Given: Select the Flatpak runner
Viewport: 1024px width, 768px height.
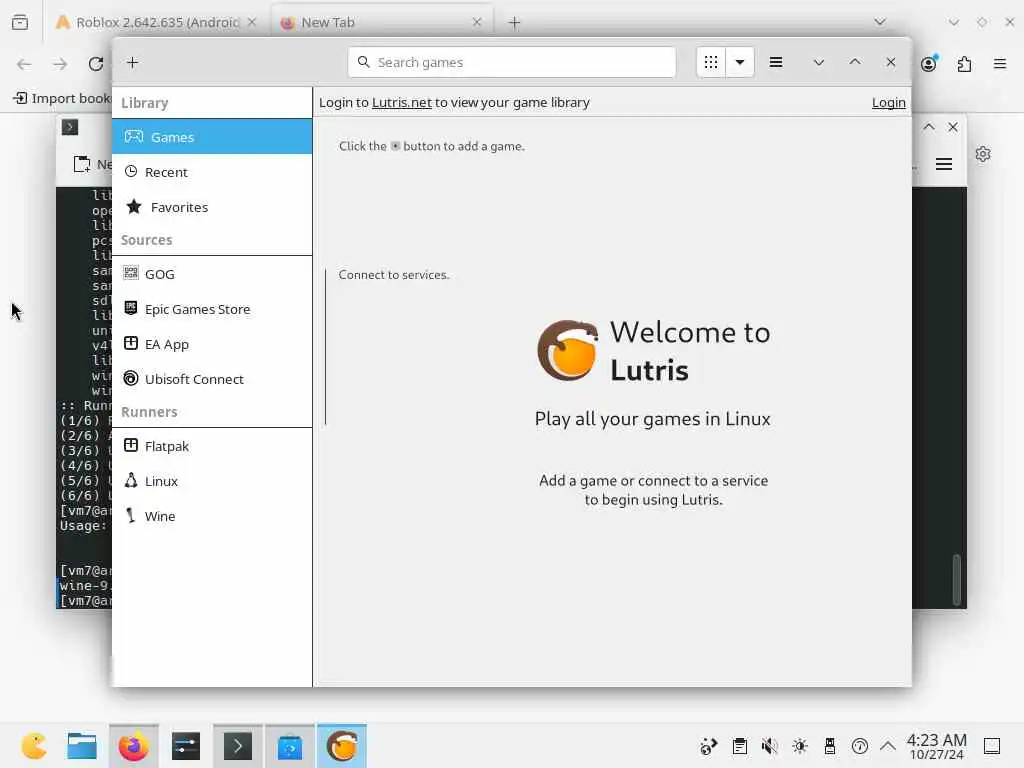Looking at the screenshot, I should (x=212, y=446).
